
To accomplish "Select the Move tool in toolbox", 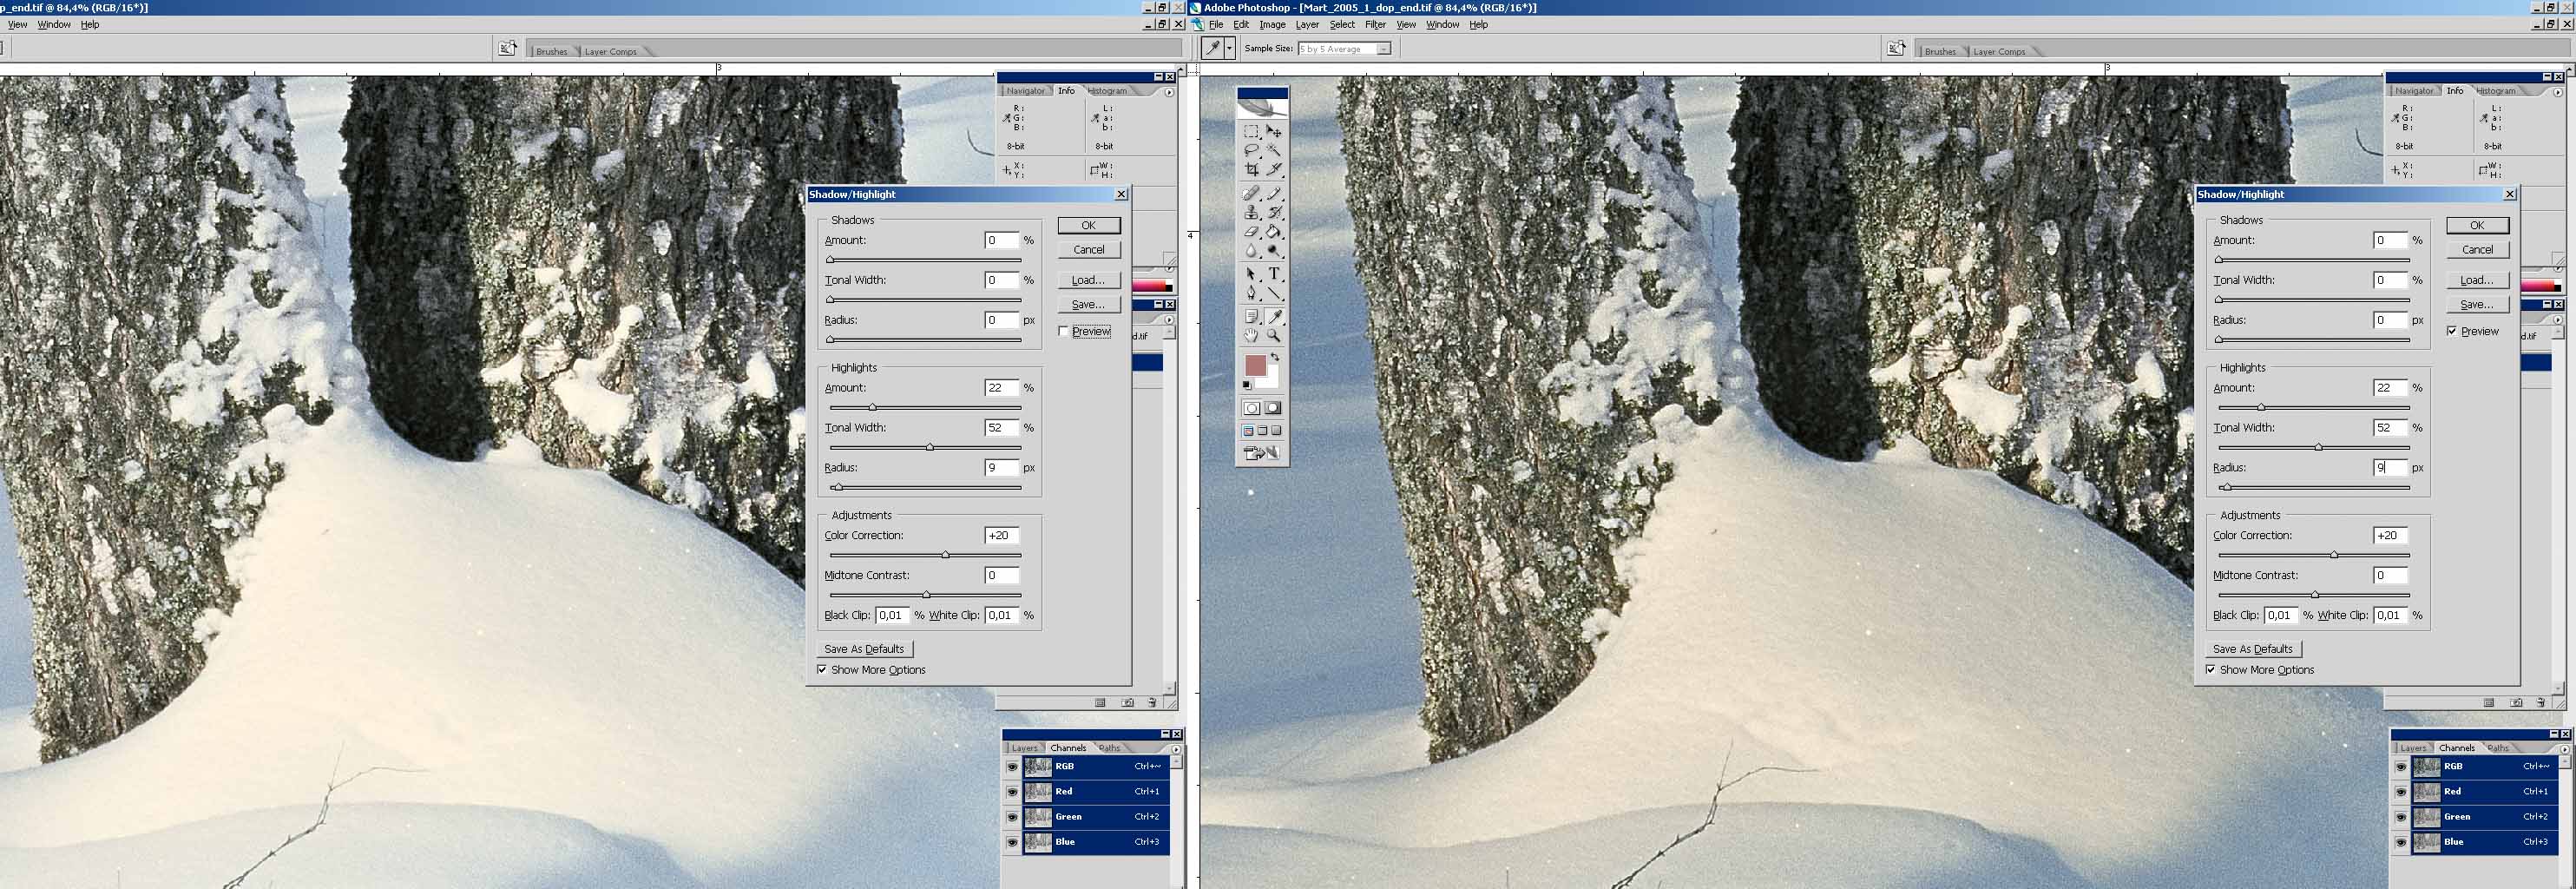I will click(x=1274, y=131).
